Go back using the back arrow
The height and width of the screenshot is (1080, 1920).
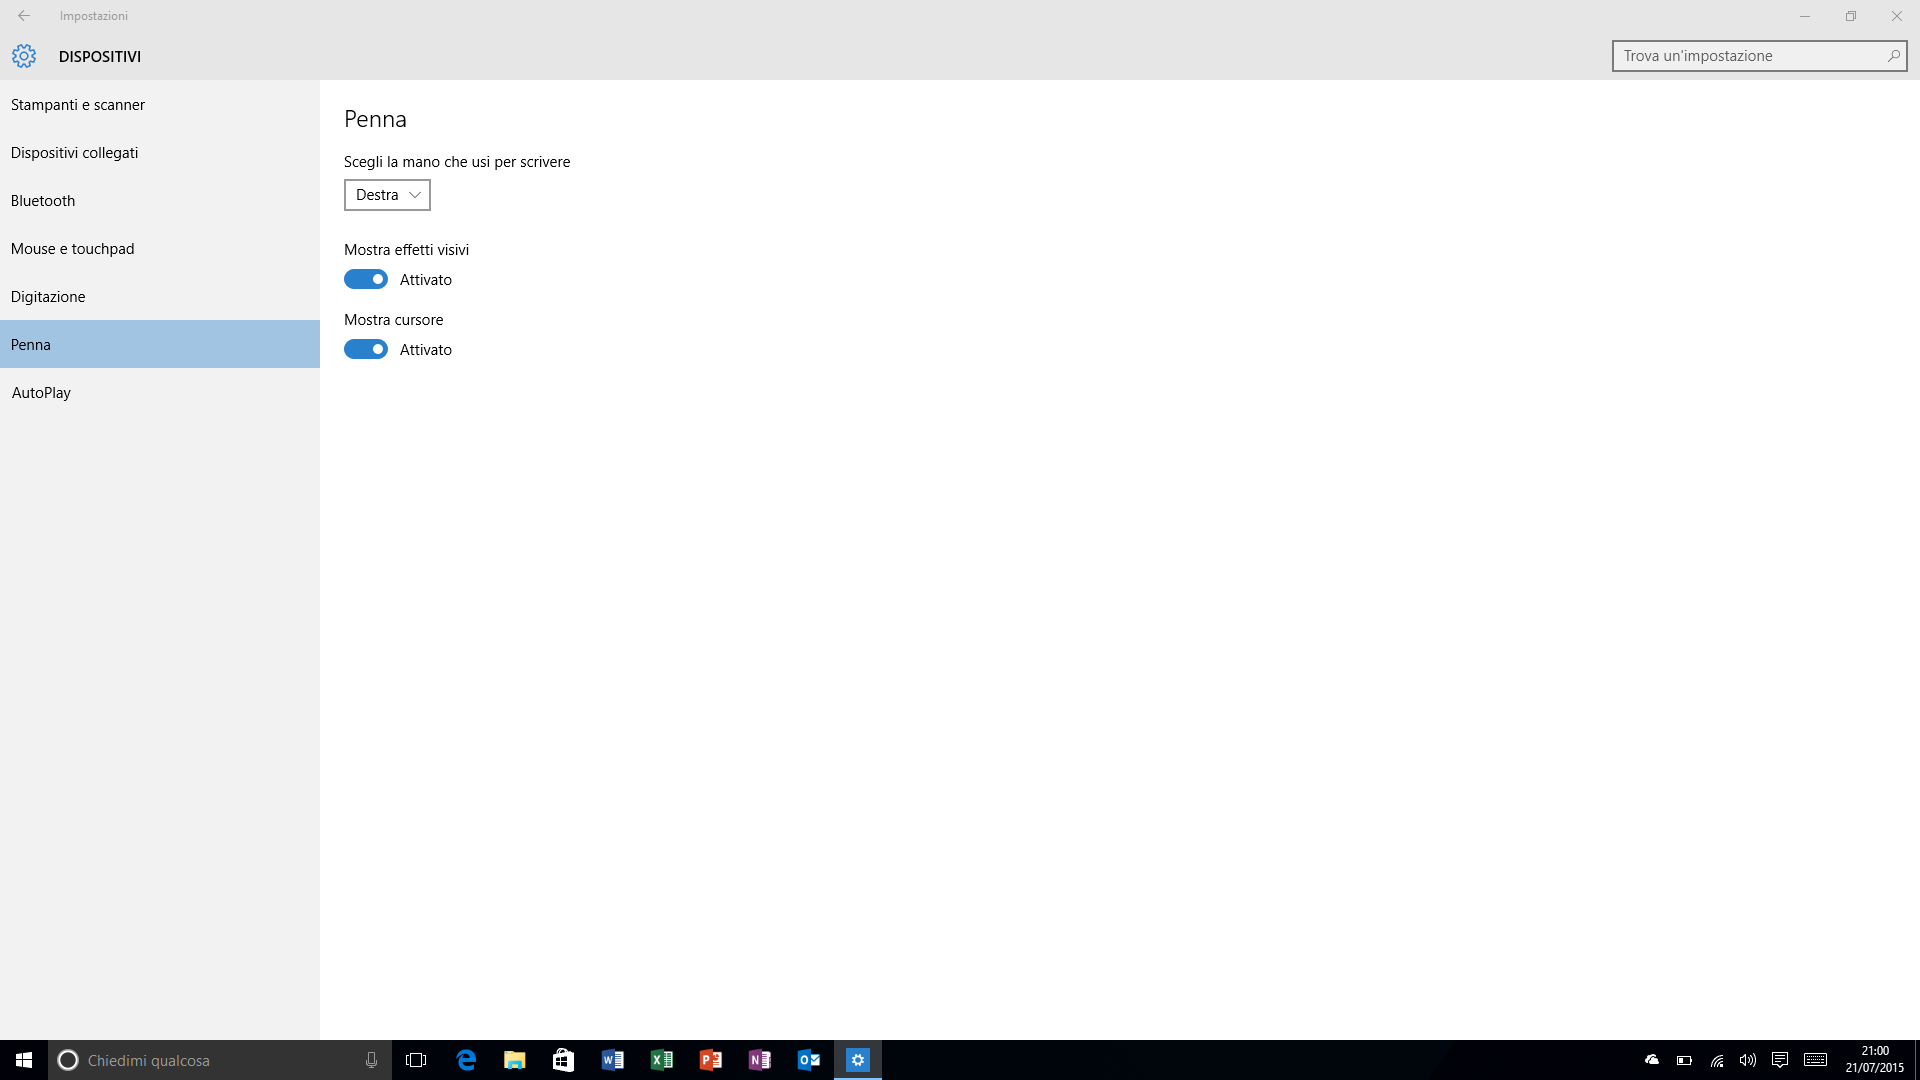[24, 16]
